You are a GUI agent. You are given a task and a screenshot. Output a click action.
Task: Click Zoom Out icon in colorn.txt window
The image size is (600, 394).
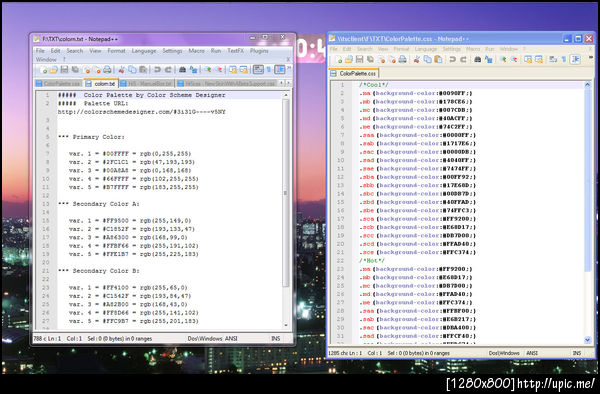[218, 70]
